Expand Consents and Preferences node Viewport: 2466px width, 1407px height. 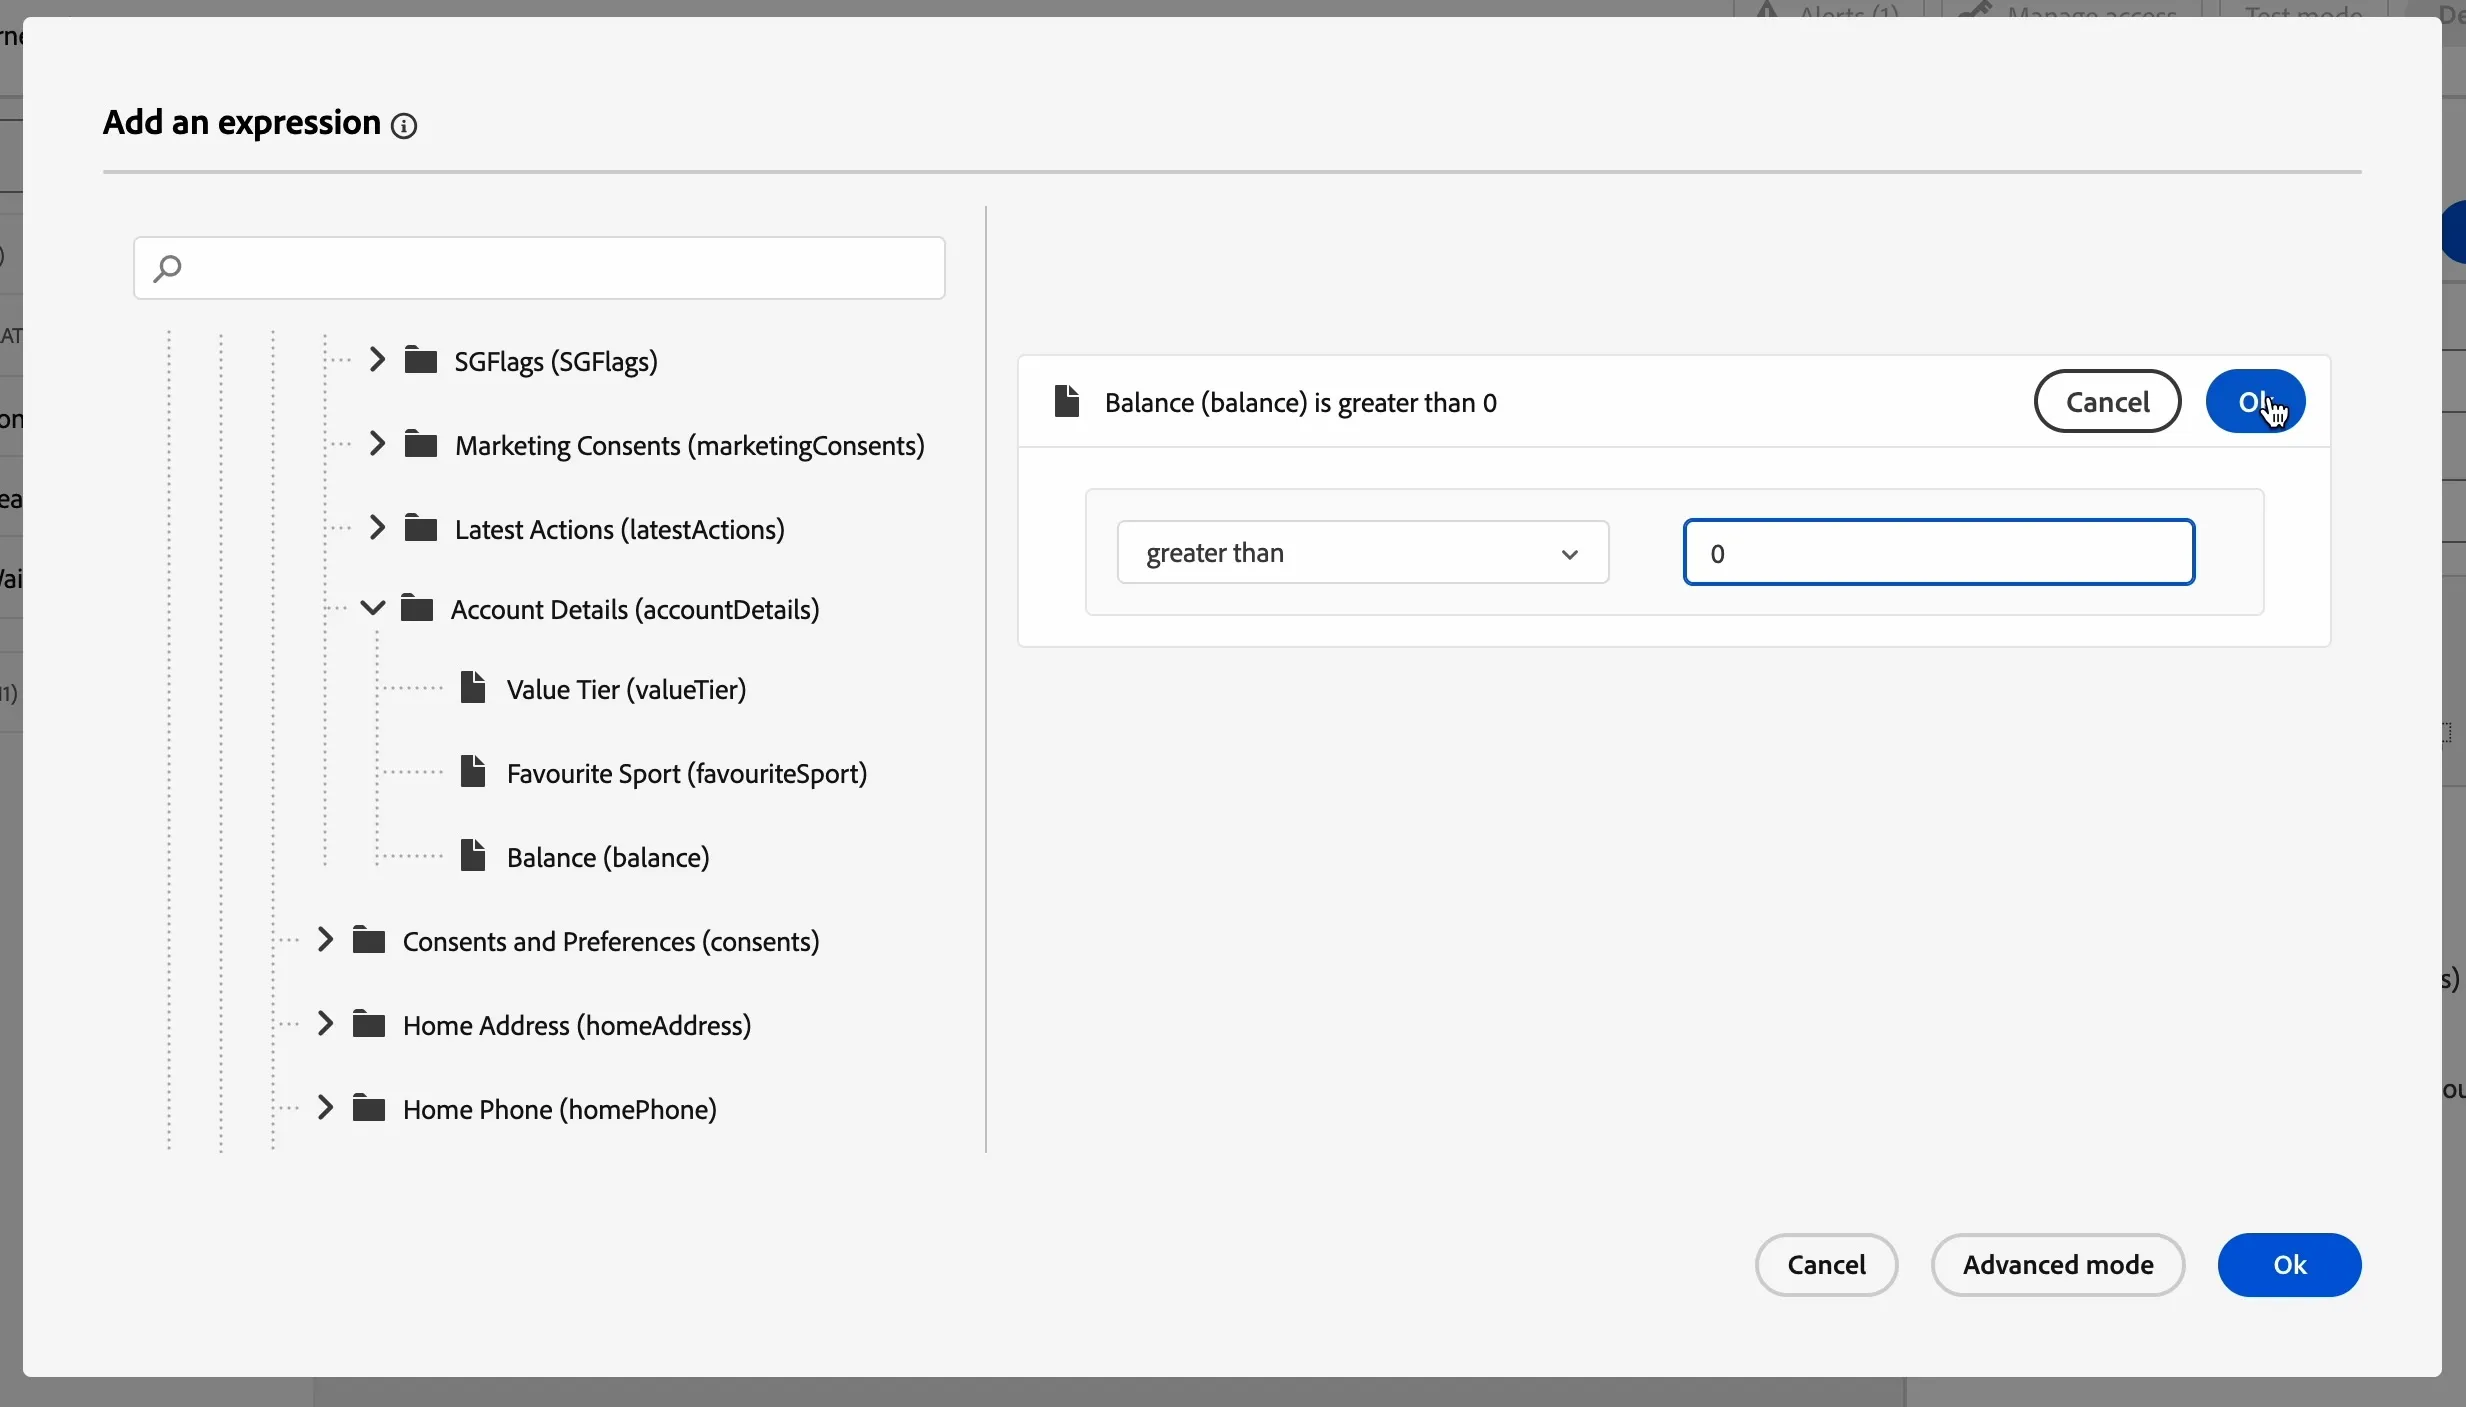[x=325, y=940]
